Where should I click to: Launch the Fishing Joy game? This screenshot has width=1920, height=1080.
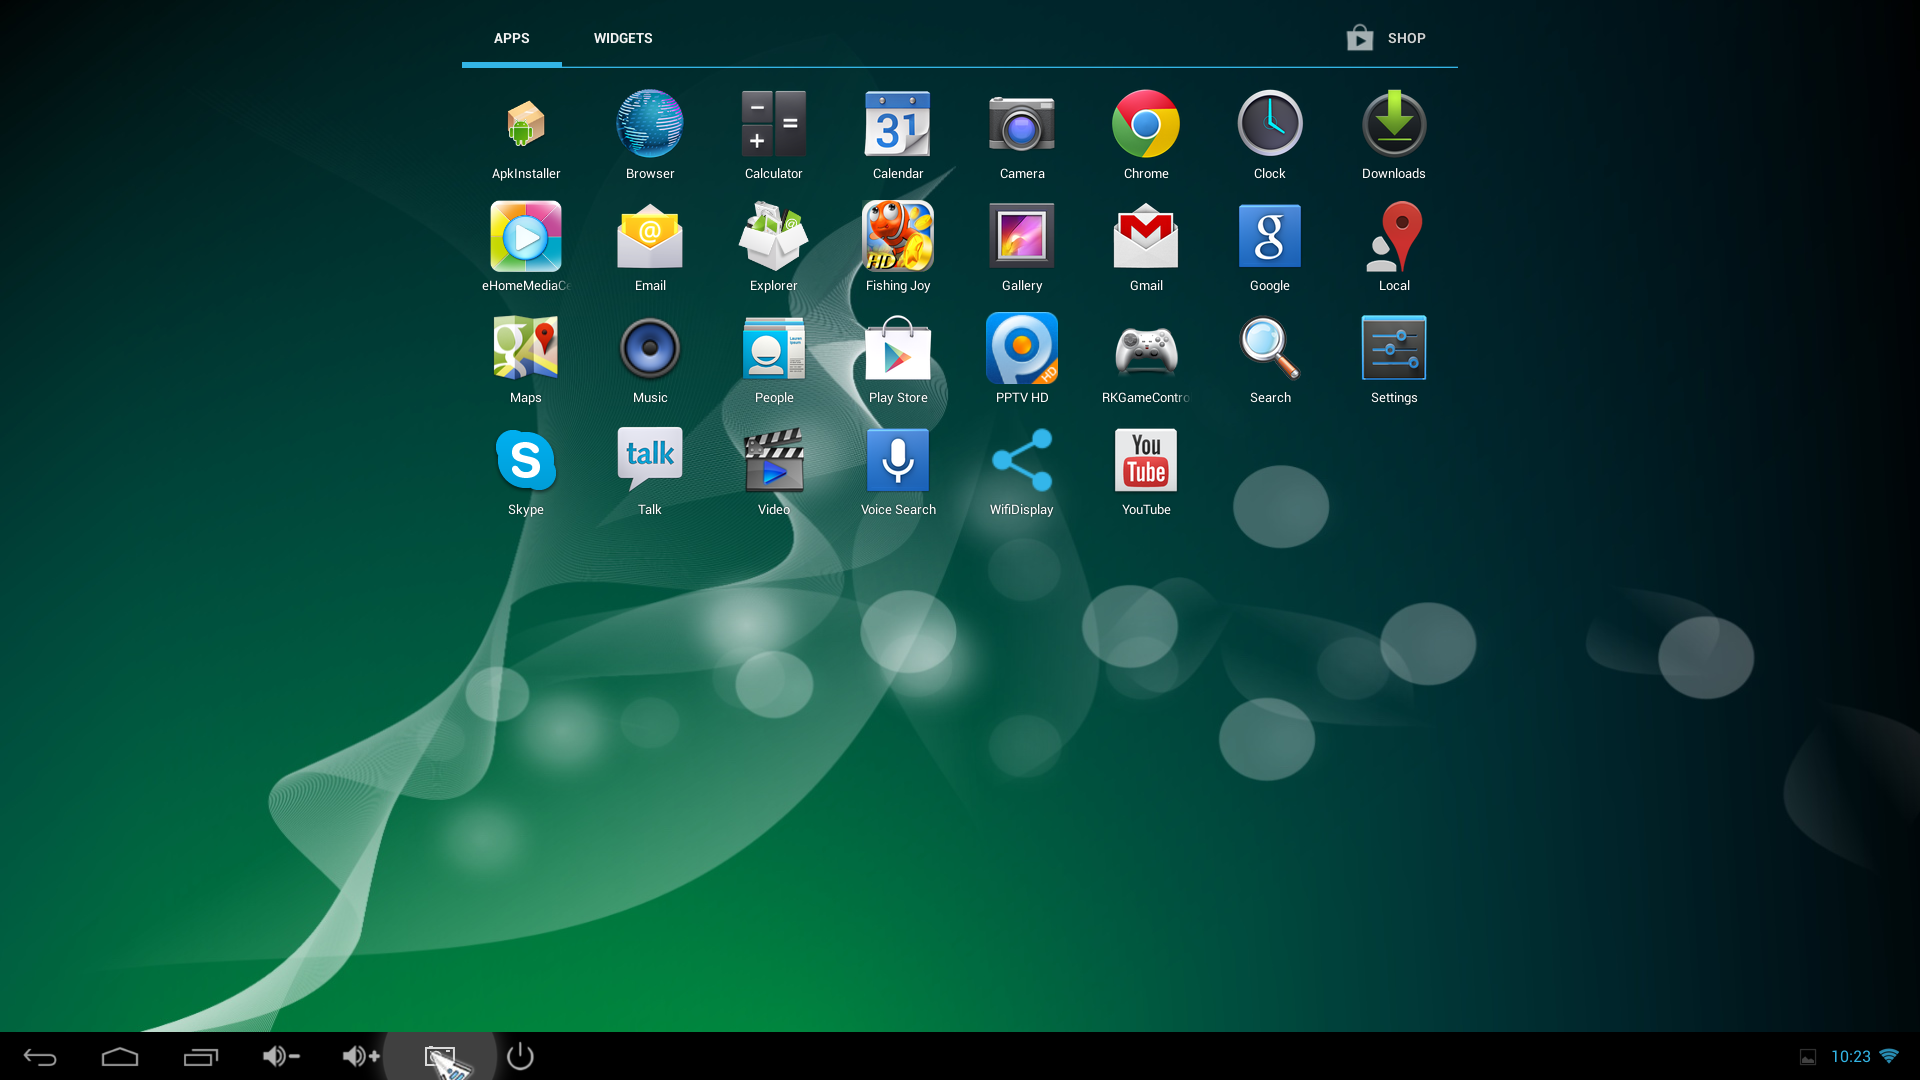(897, 236)
